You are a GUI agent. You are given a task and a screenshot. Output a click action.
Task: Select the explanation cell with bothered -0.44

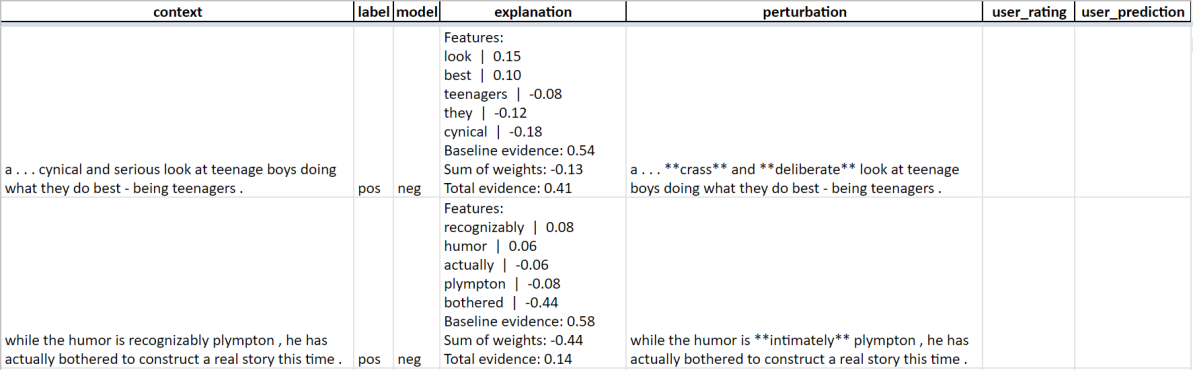tap(533, 283)
